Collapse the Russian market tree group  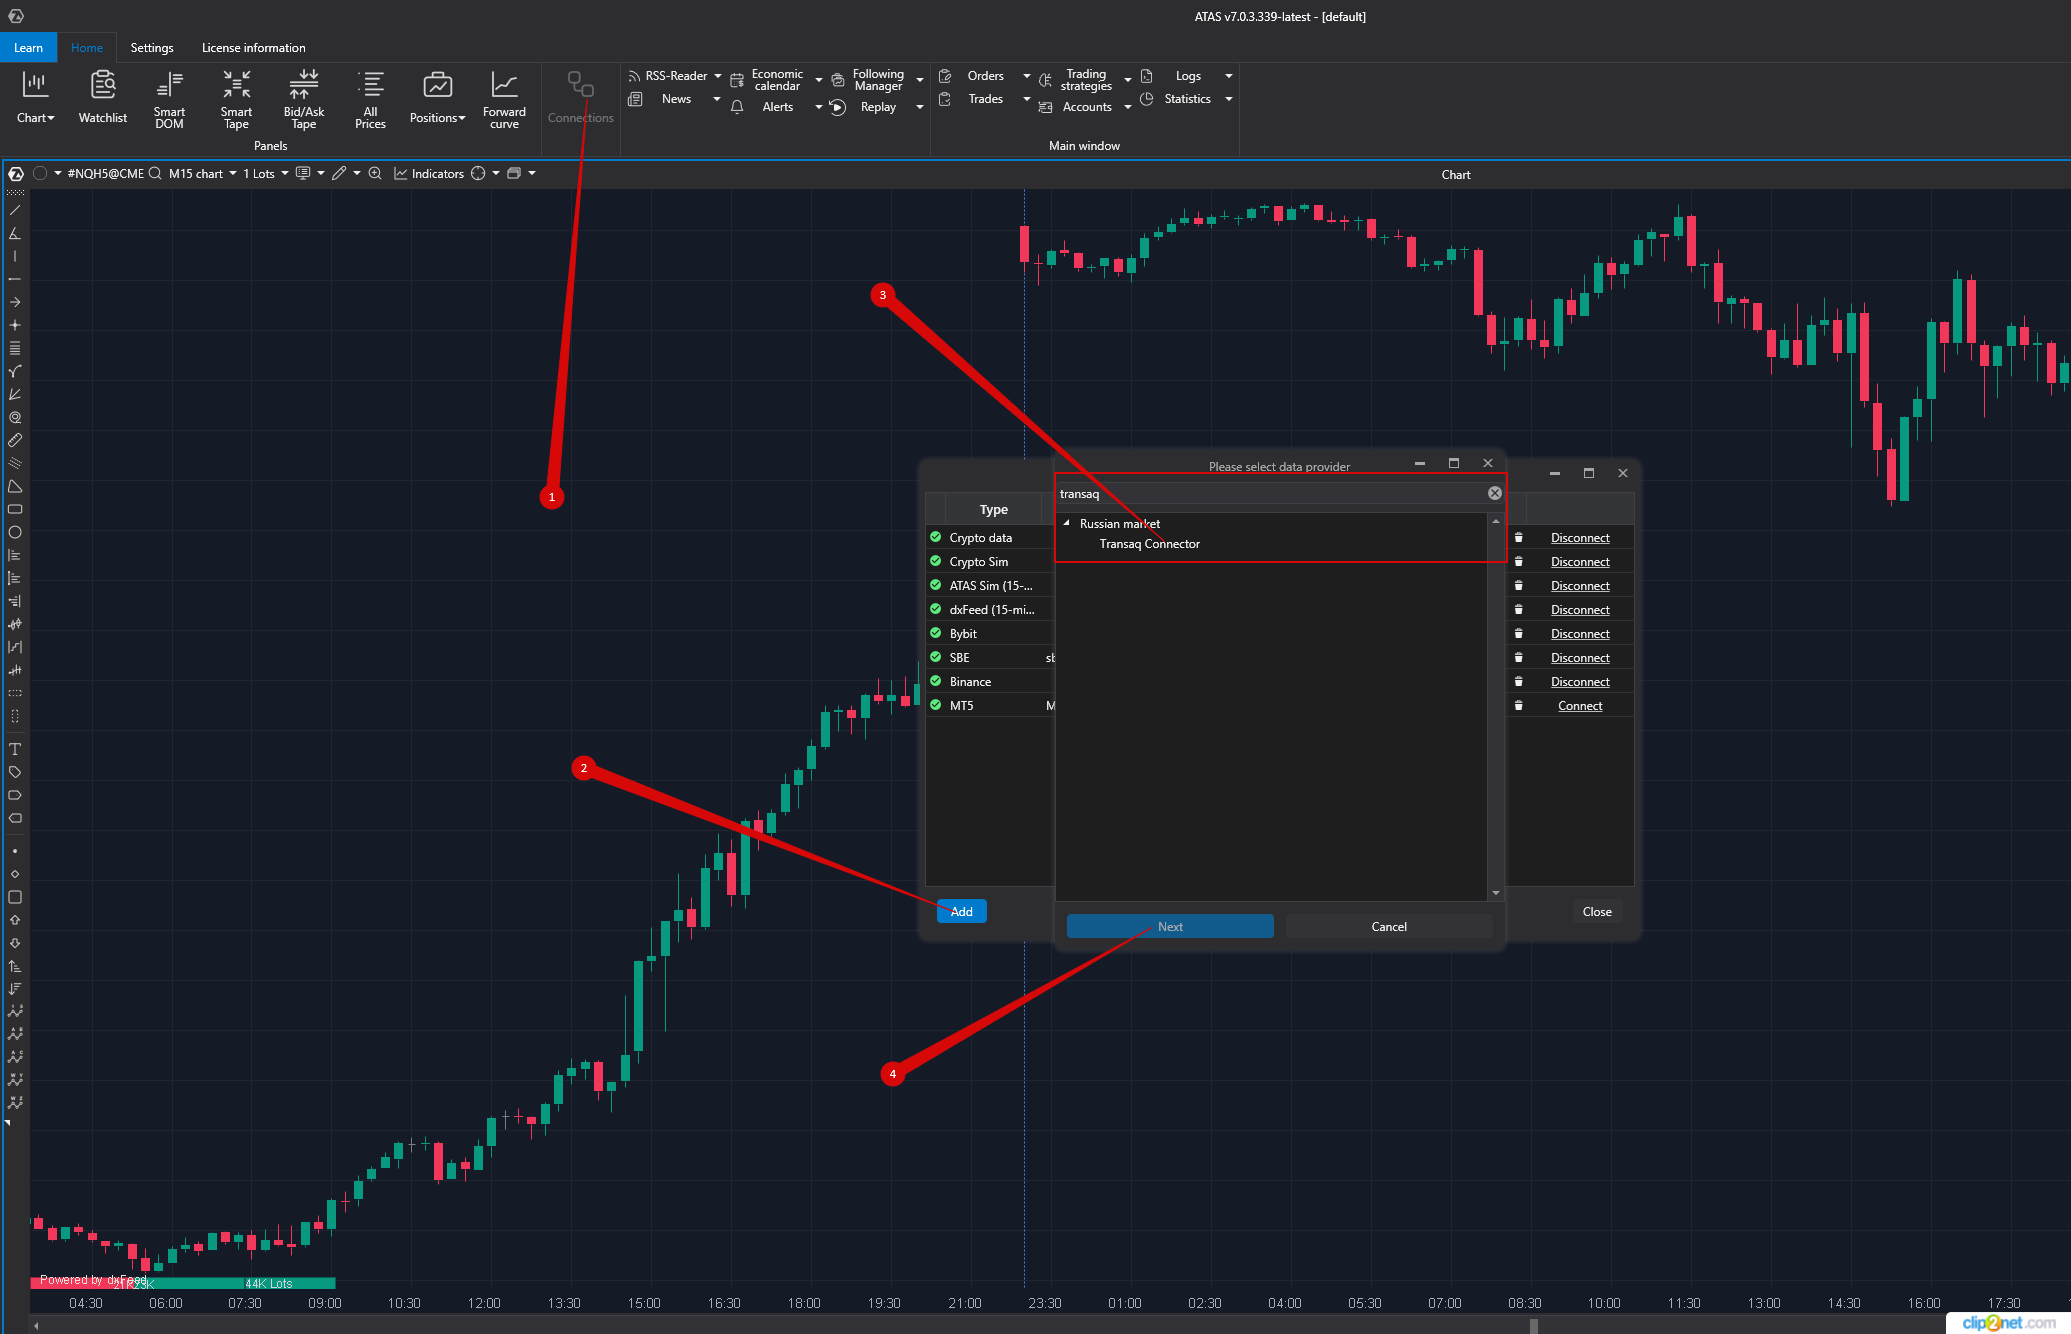click(x=1067, y=523)
